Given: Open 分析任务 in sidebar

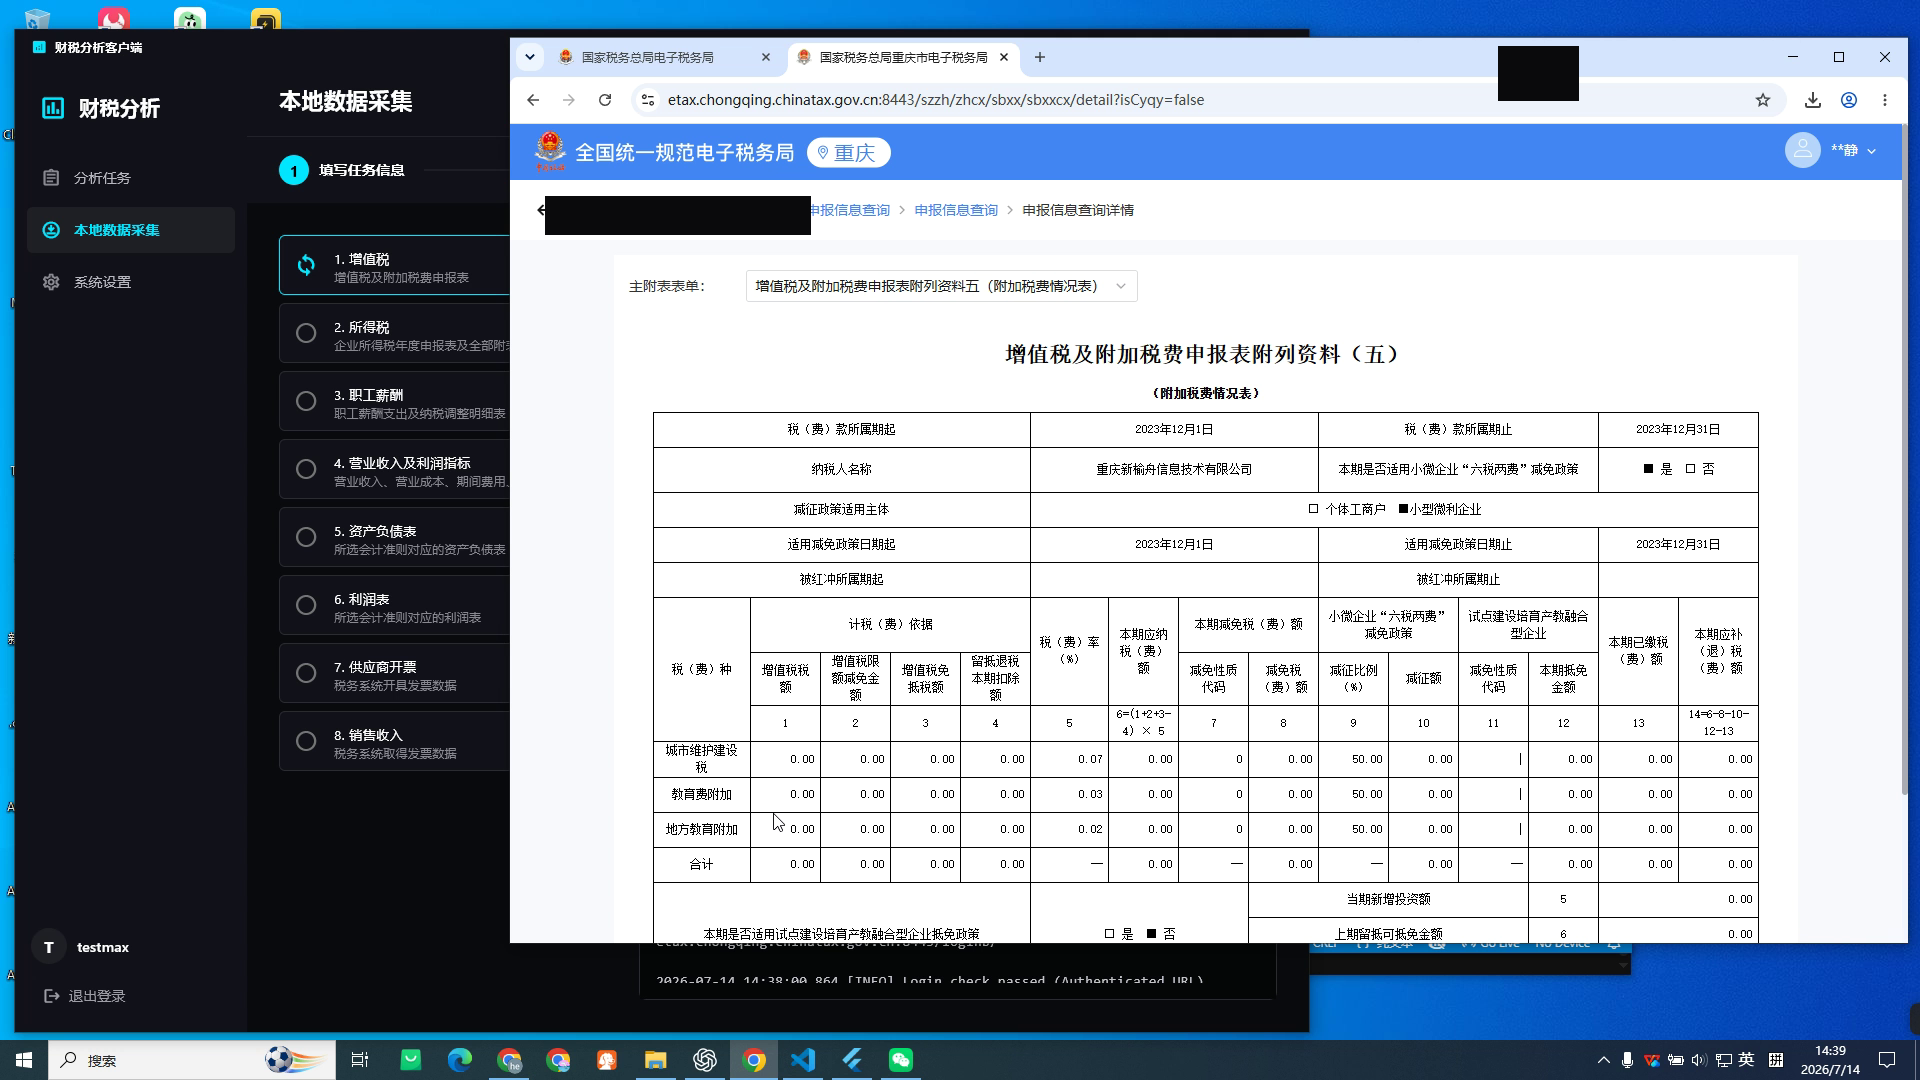Looking at the screenshot, I should (x=131, y=178).
